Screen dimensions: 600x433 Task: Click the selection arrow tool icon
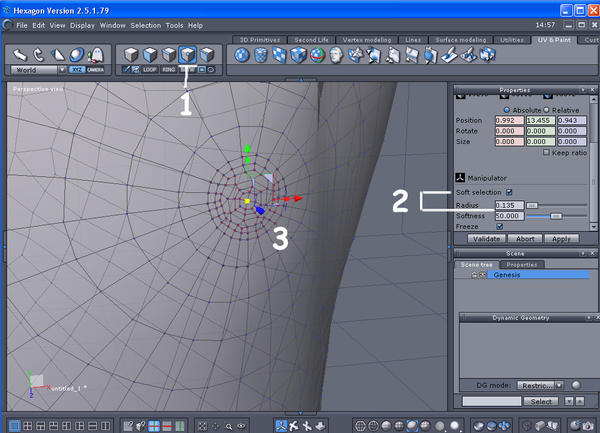coord(18,54)
